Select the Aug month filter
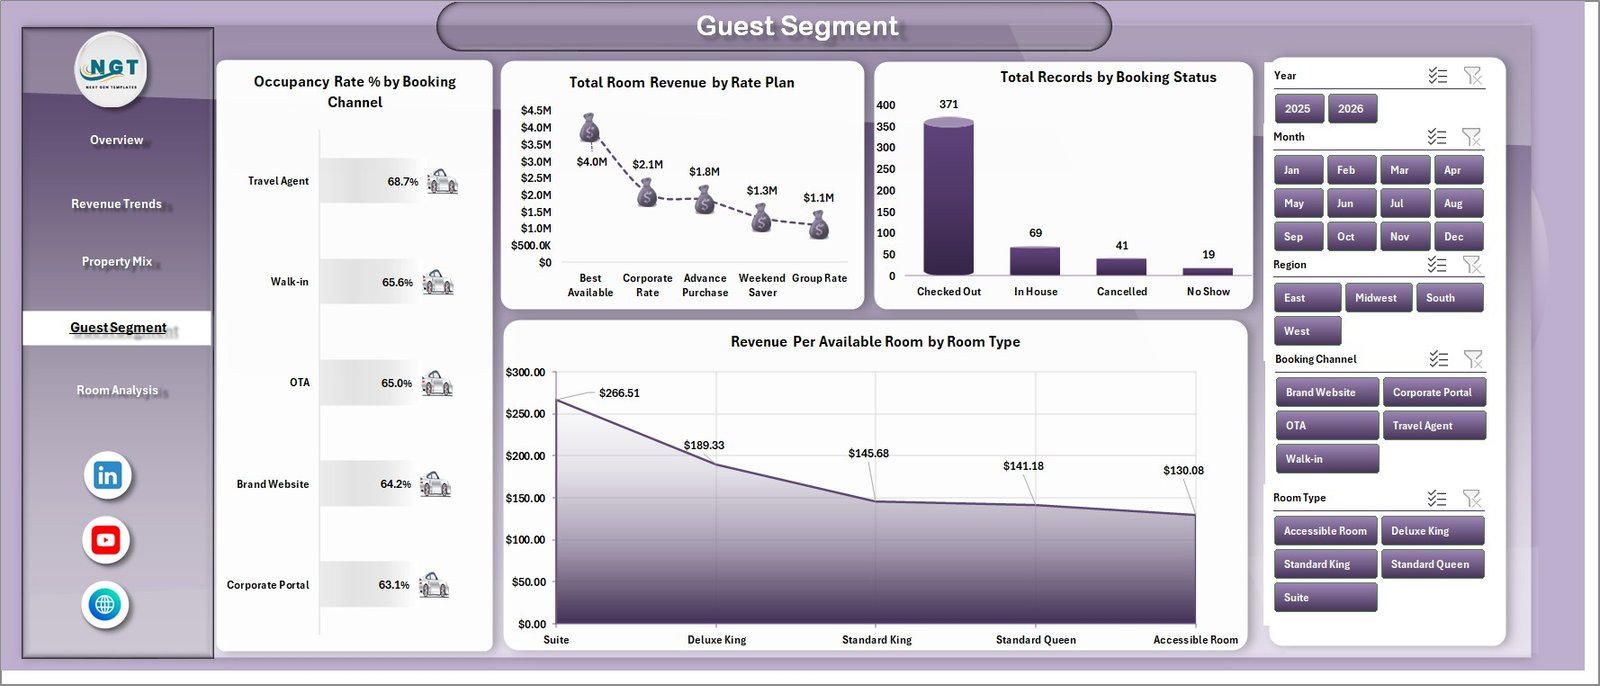Viewport: 1600px width, 686px height. coord(1458,203)
